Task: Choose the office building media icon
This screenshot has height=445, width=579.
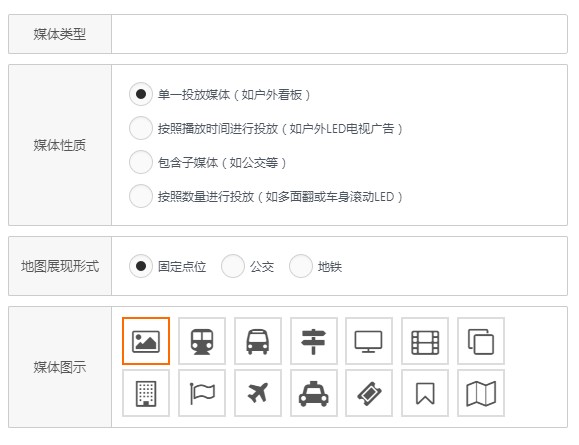Action: pyautogui.click(x=146, y=393)
